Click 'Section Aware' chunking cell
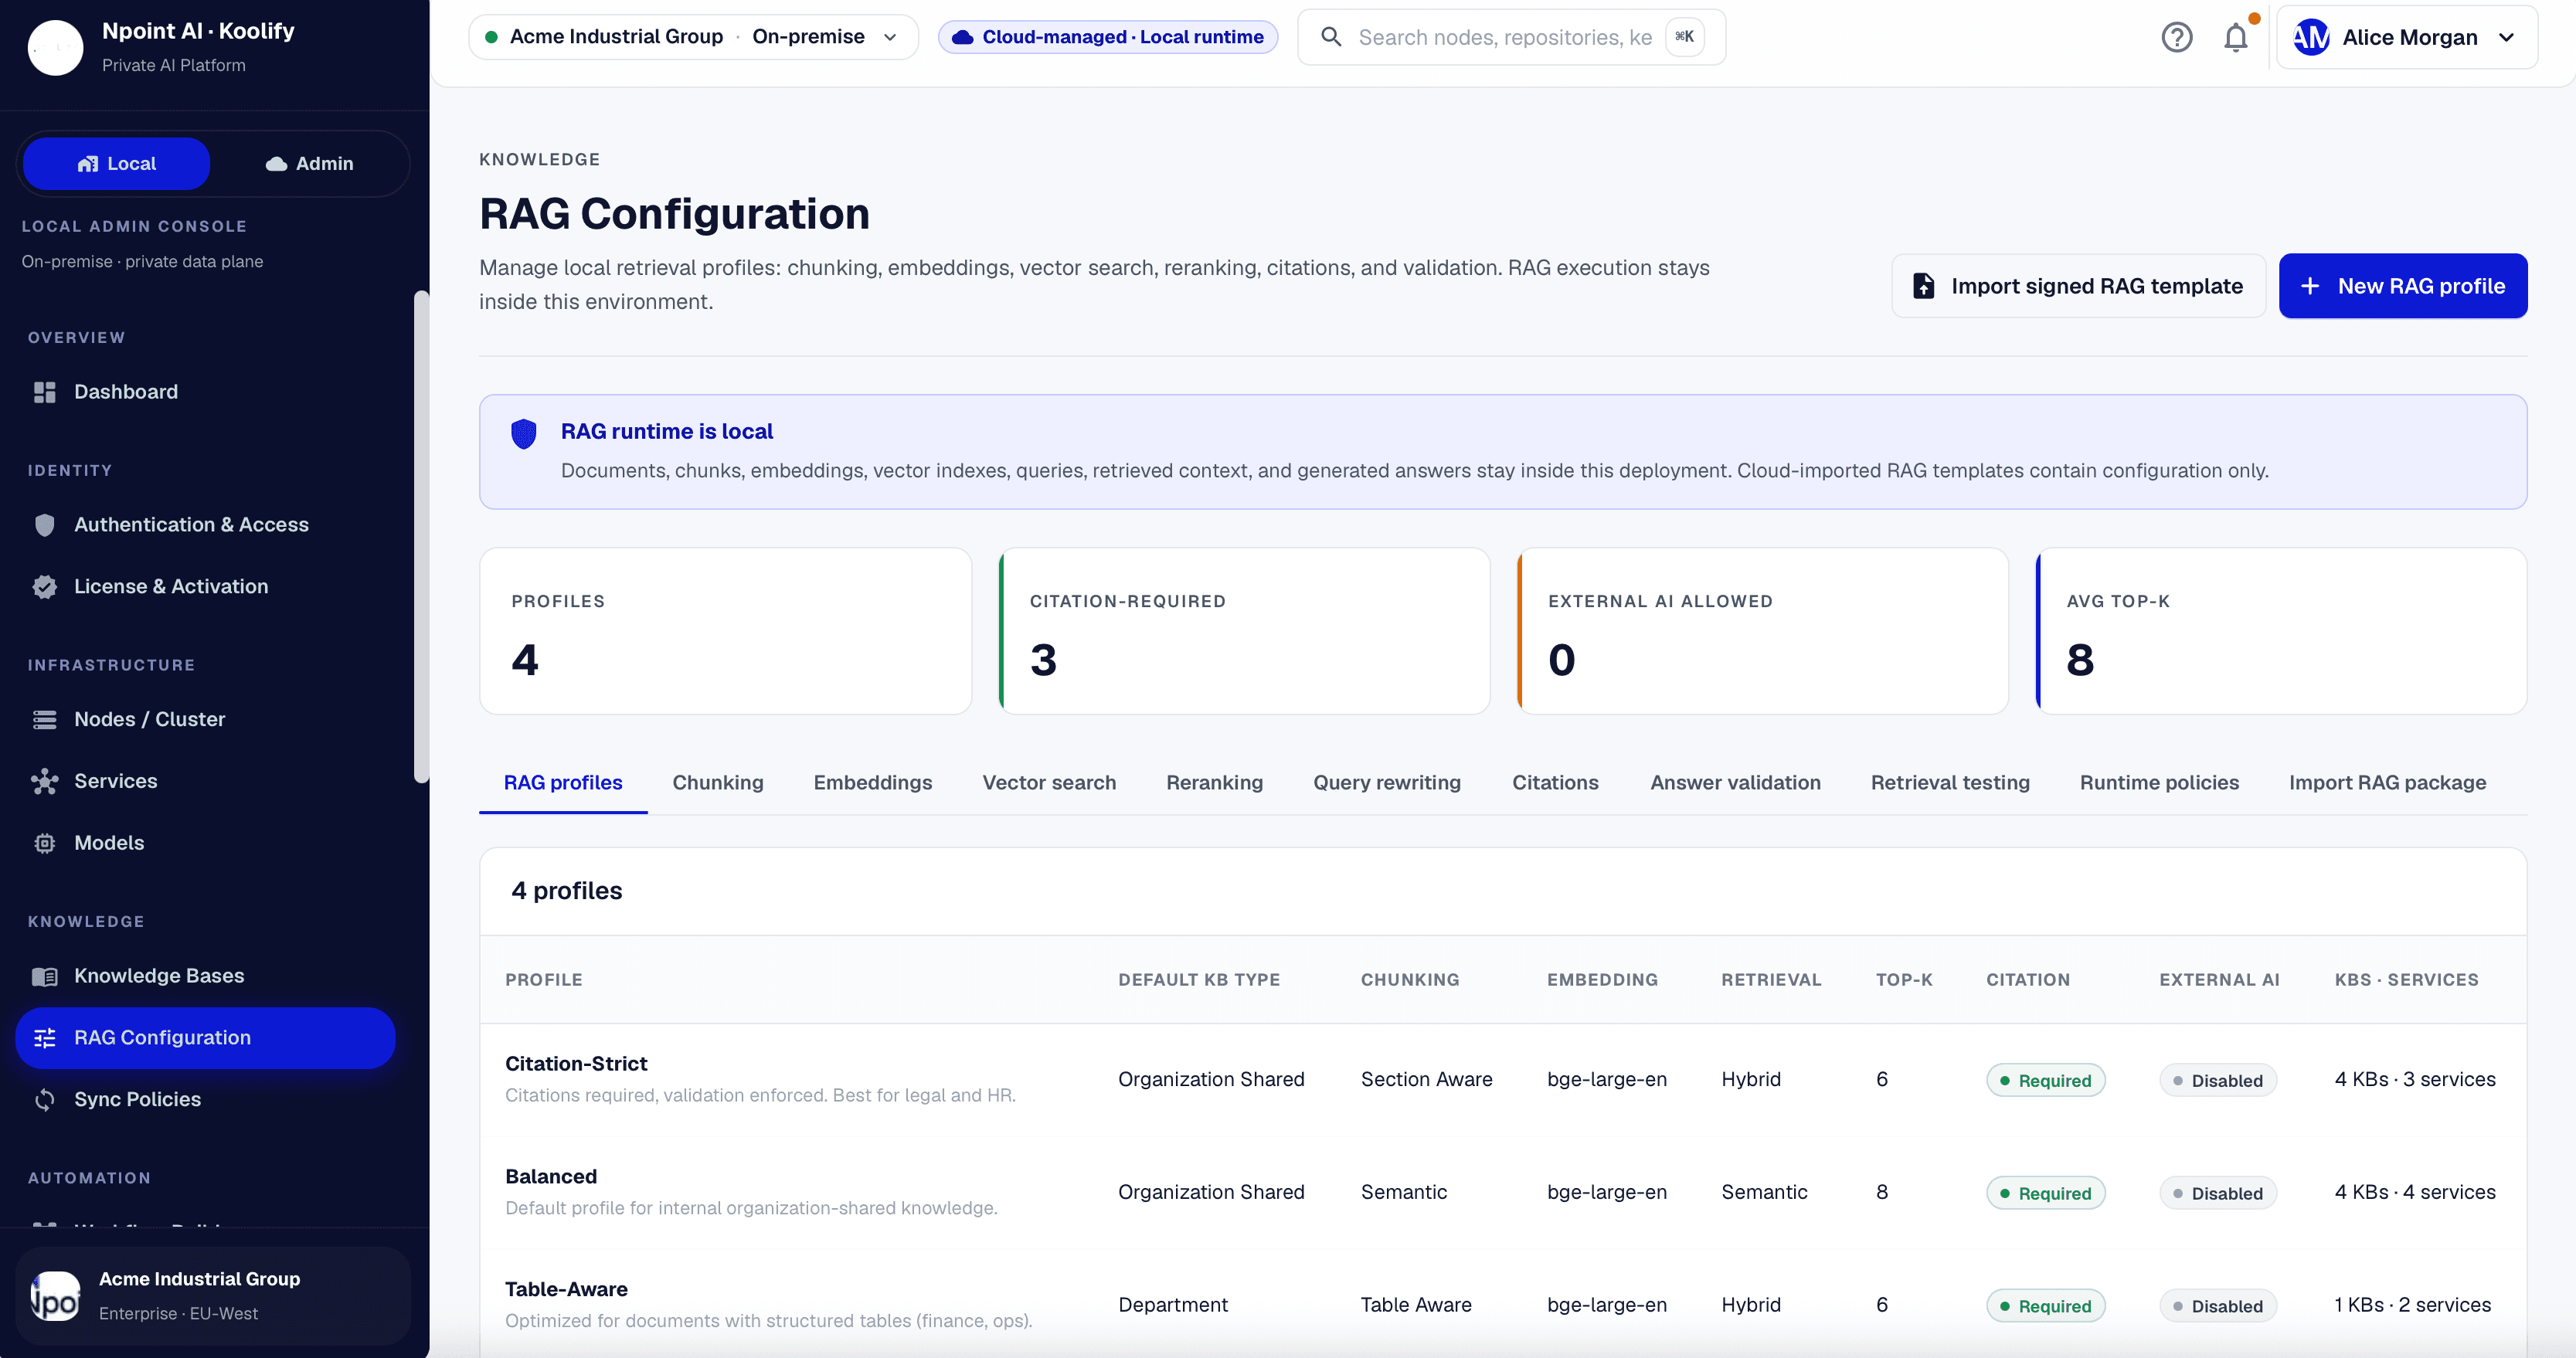 tap(1426, 1080)
